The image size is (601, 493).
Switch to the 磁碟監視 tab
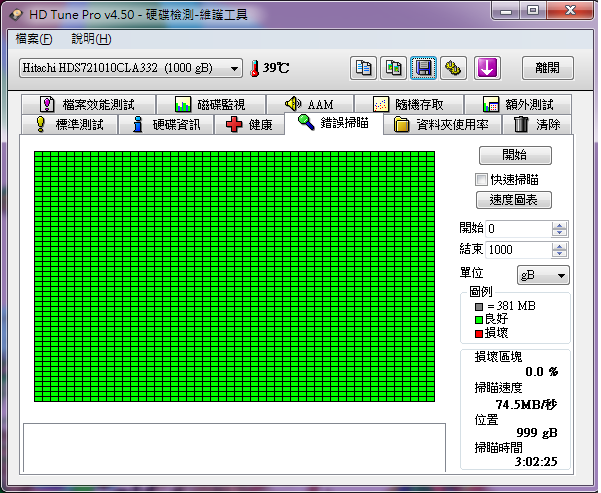211,104
